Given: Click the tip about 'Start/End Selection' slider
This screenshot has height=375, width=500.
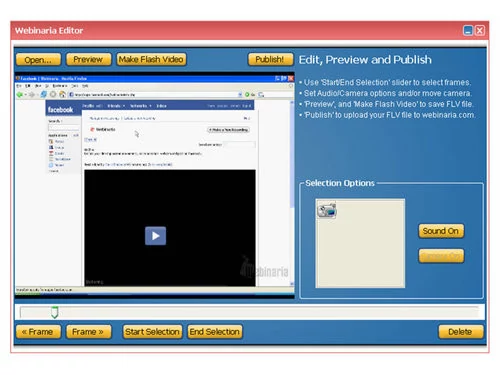Looking at the screenshot, I should tap(385, 82).
